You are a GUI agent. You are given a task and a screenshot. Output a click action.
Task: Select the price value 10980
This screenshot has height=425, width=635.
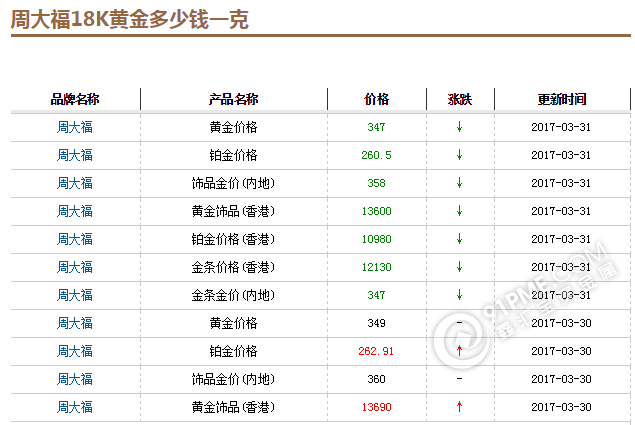pyautogui.click(x=376, y=239)
